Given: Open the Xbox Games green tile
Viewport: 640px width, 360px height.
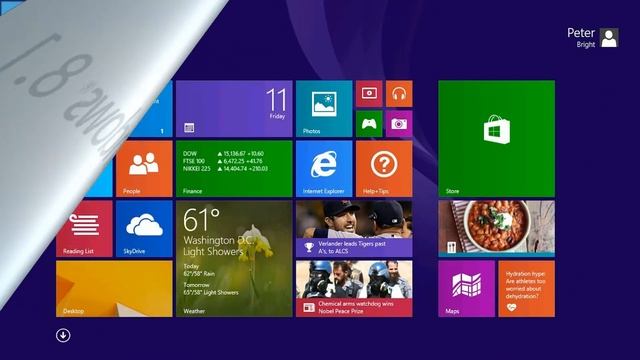Looking at the screenshot, I should [x=369, y=124].
